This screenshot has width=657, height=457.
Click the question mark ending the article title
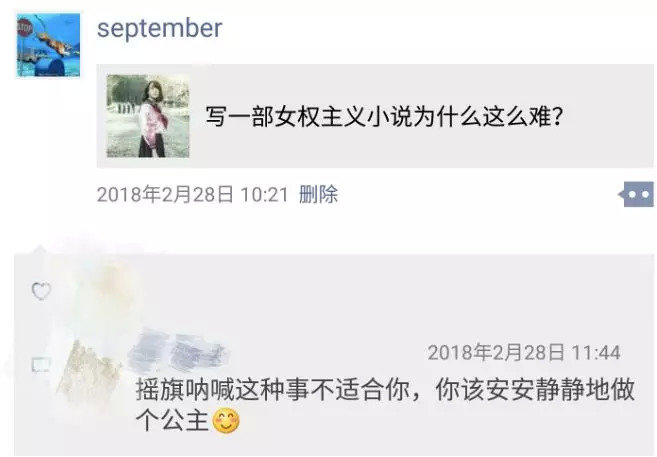(x=557, y=116)
